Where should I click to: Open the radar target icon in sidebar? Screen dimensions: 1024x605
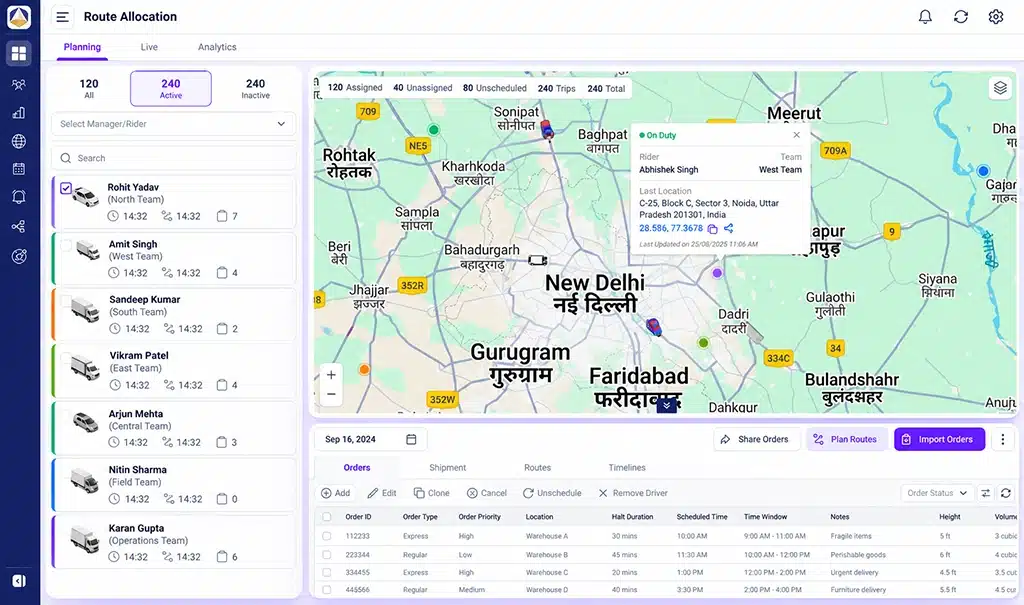[19, 256]
